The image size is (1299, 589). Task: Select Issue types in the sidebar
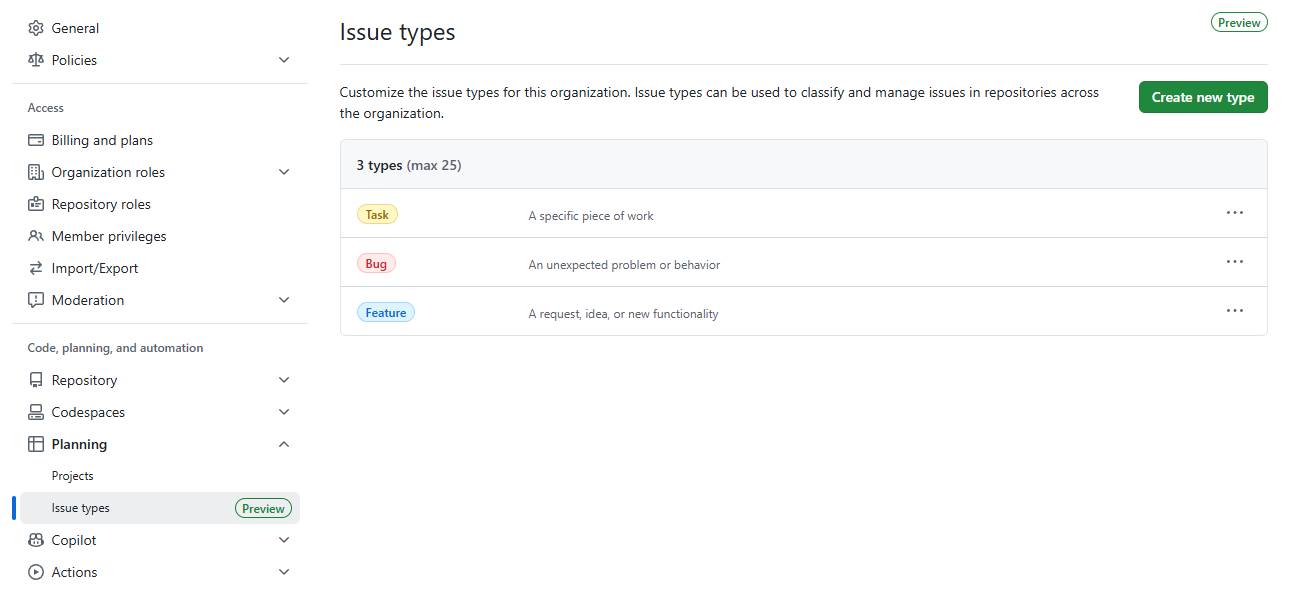tap(80, 507)
